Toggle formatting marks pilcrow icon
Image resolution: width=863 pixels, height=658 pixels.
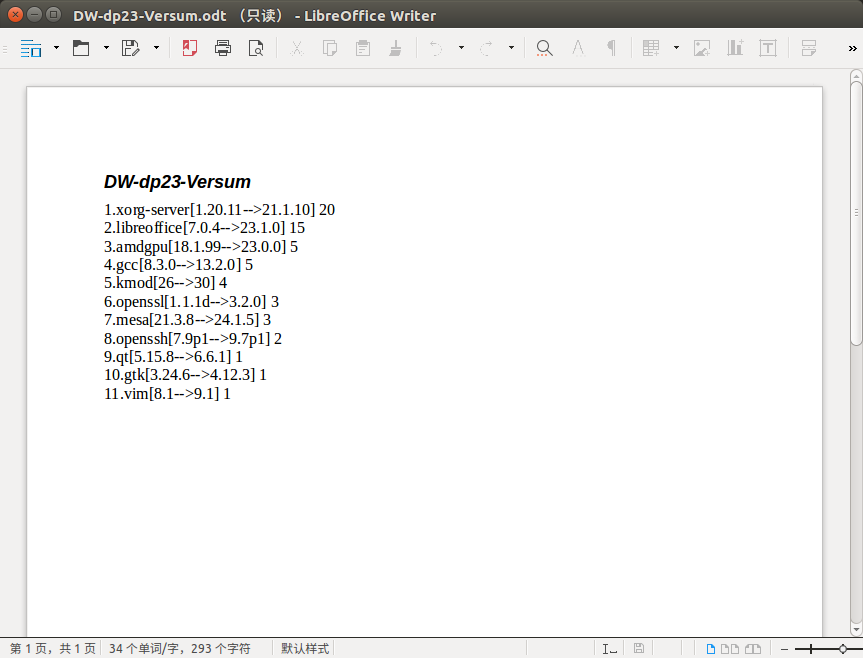click(x=611, y=48)
